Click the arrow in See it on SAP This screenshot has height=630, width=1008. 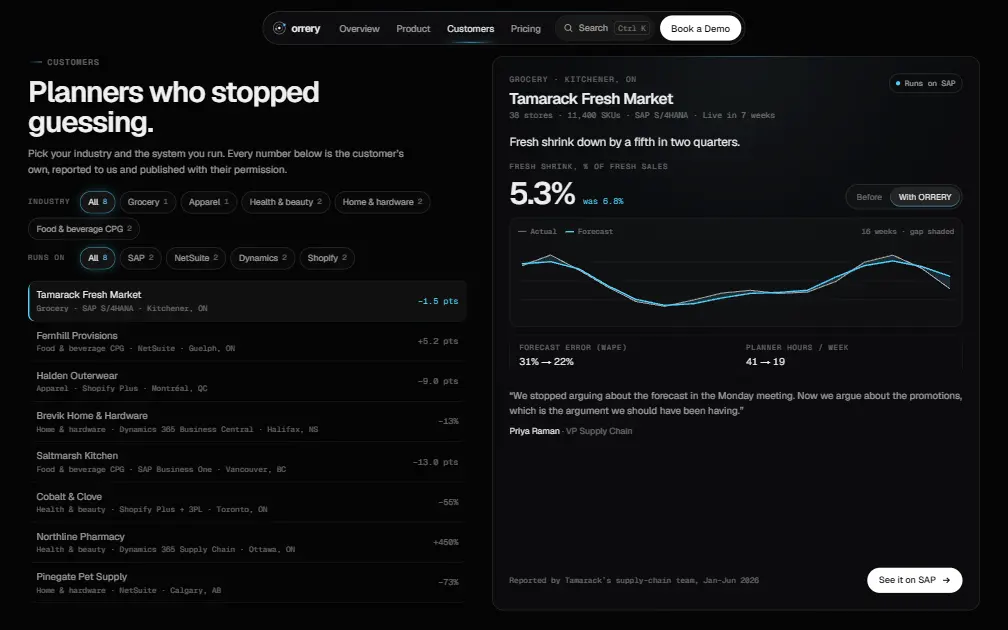click(x=946, y=580)
